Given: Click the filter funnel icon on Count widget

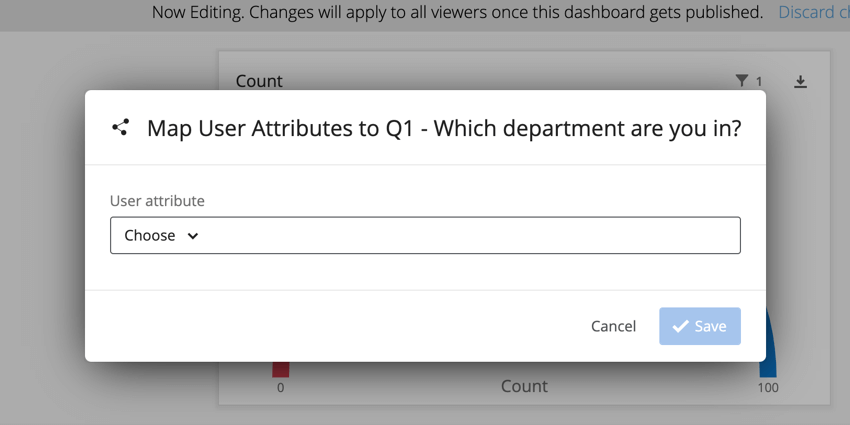Looking at the screenshot, I should (x=741, y=81).
